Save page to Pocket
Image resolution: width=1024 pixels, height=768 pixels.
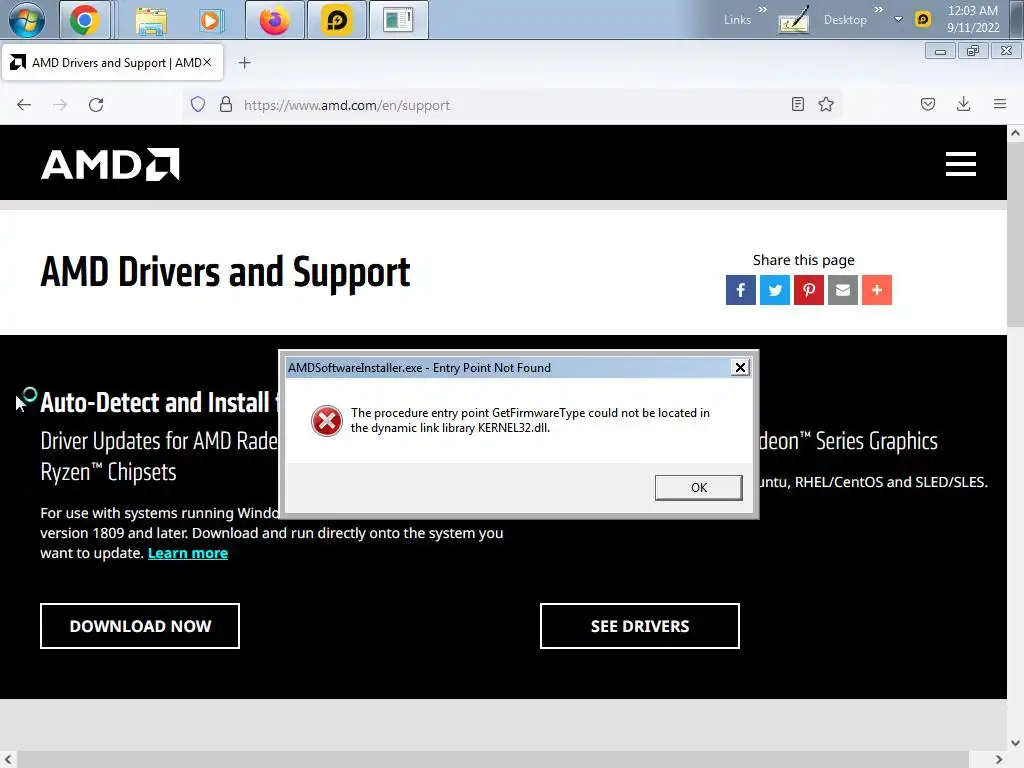(x=928, y=104)
